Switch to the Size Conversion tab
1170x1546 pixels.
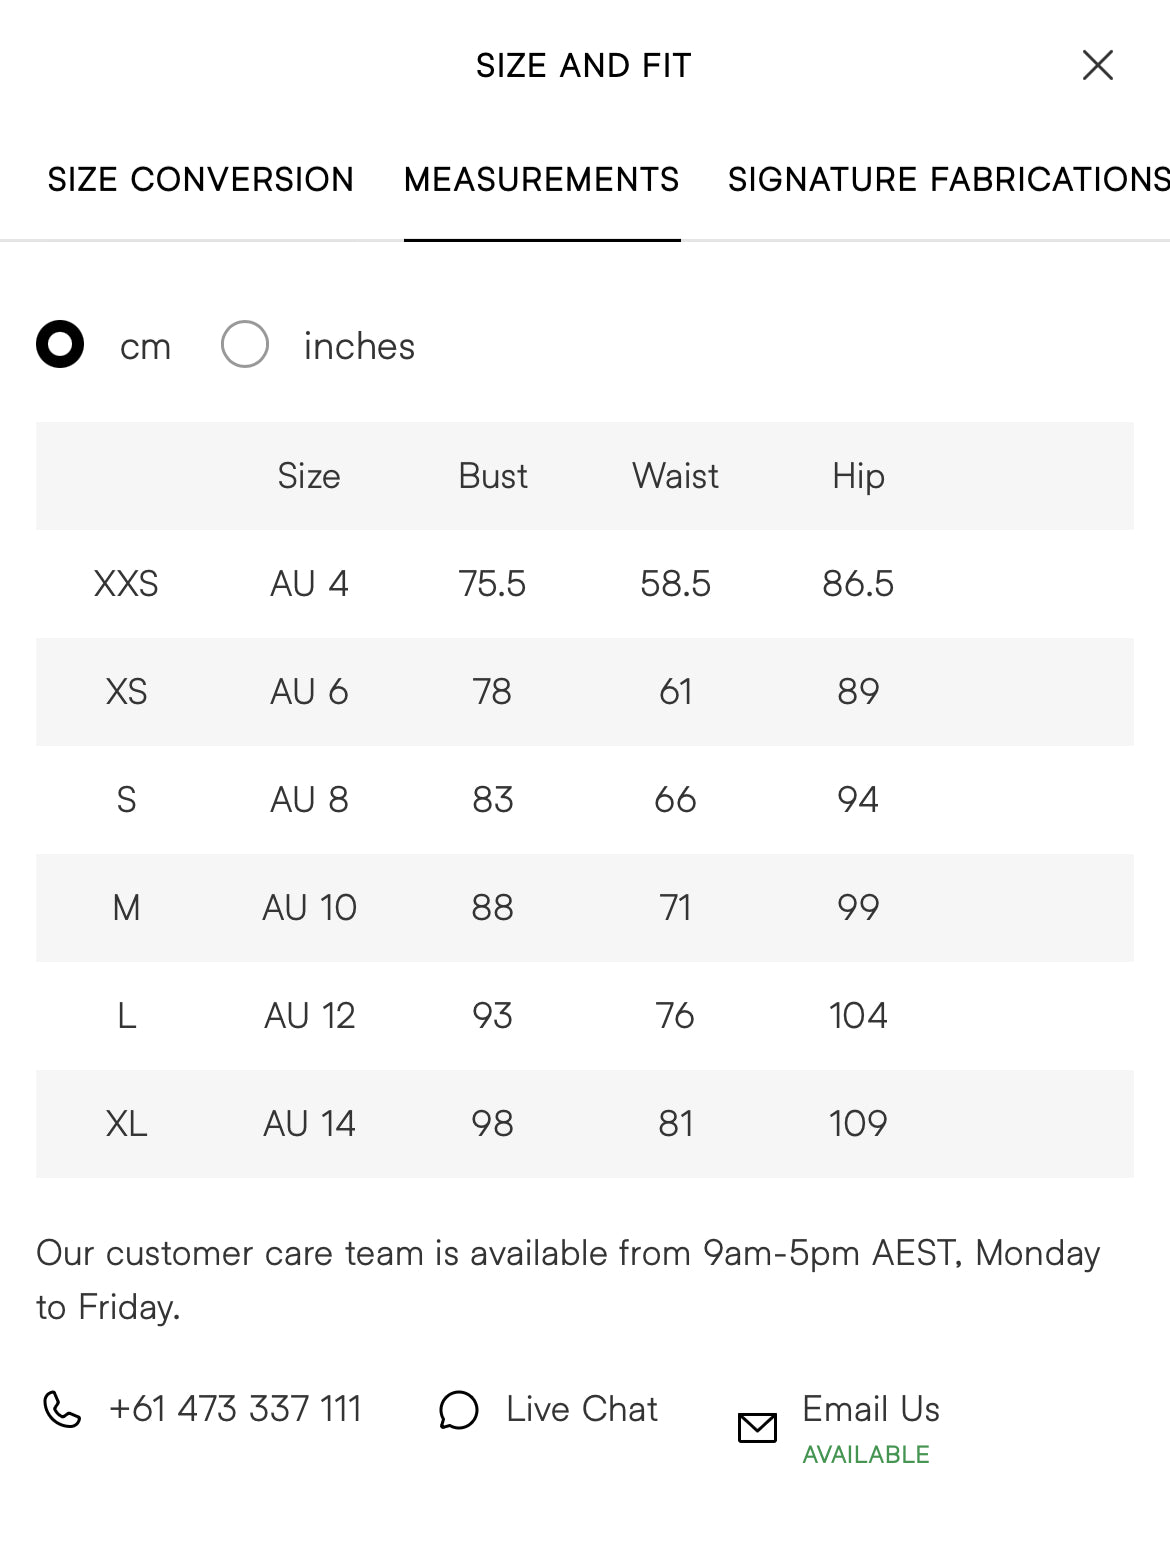coord(201,180)
